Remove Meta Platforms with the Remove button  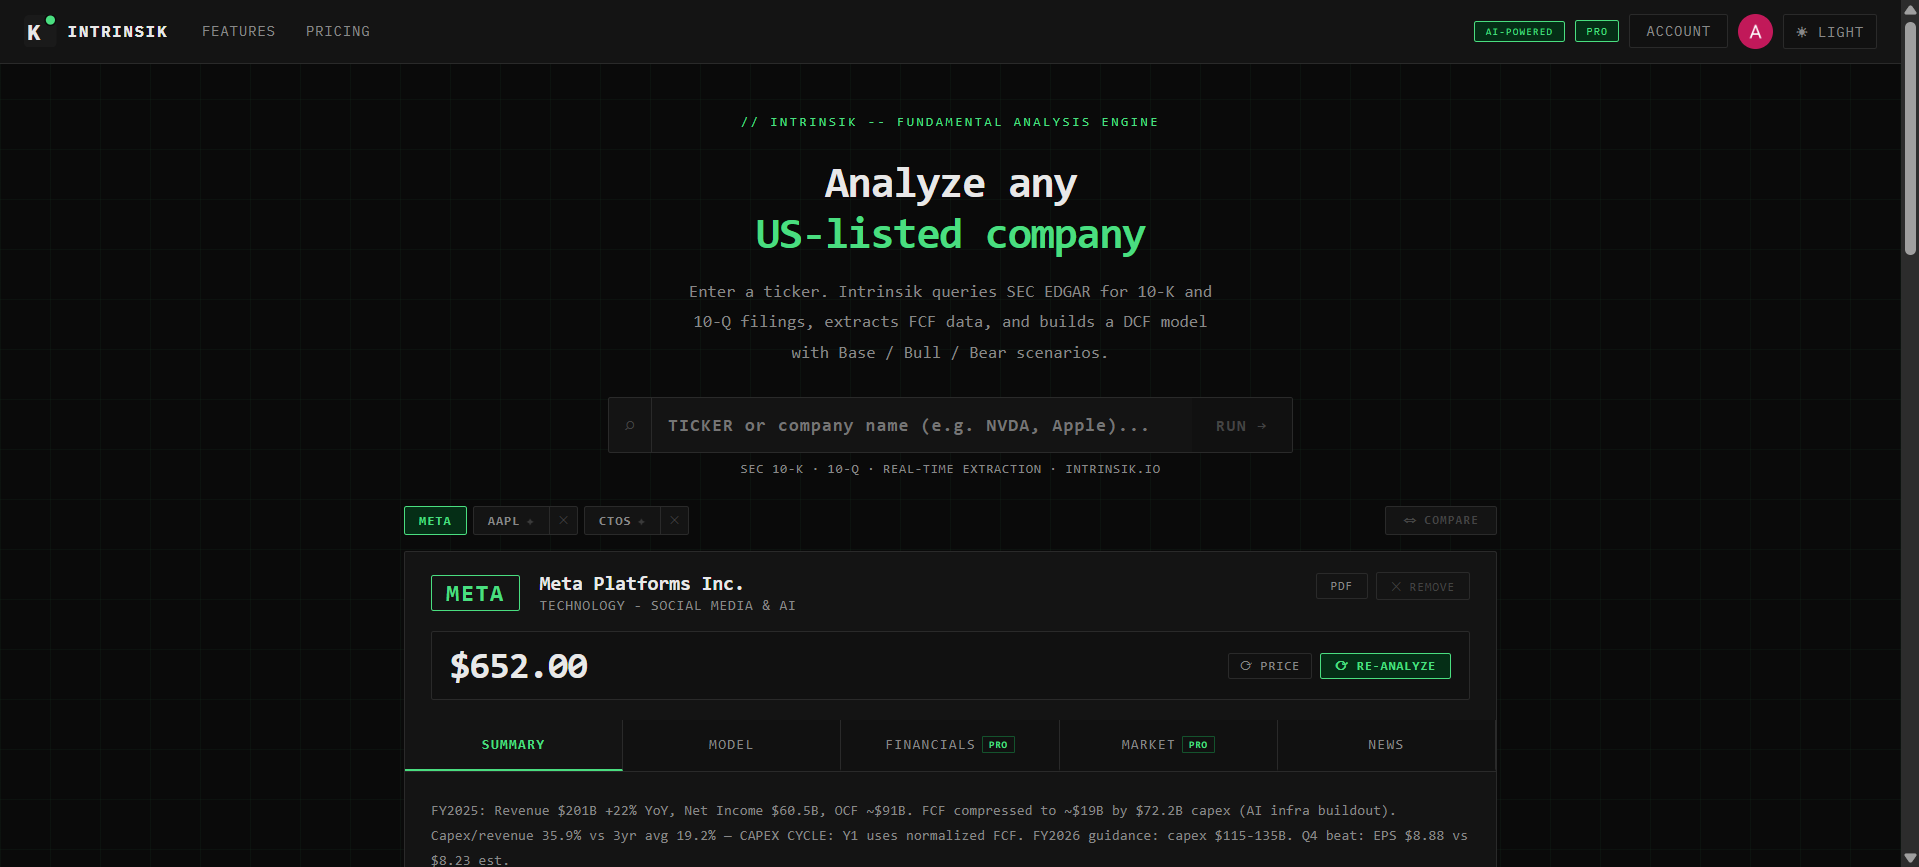[1422, 586]
